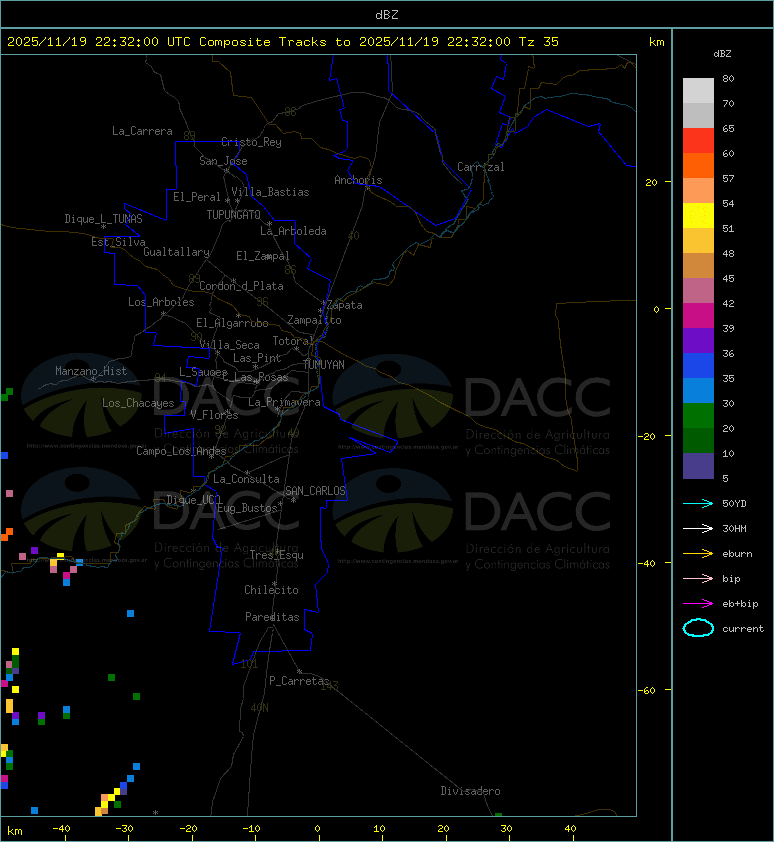Select the Cordon_d_Plata label

tap(241, 286)
